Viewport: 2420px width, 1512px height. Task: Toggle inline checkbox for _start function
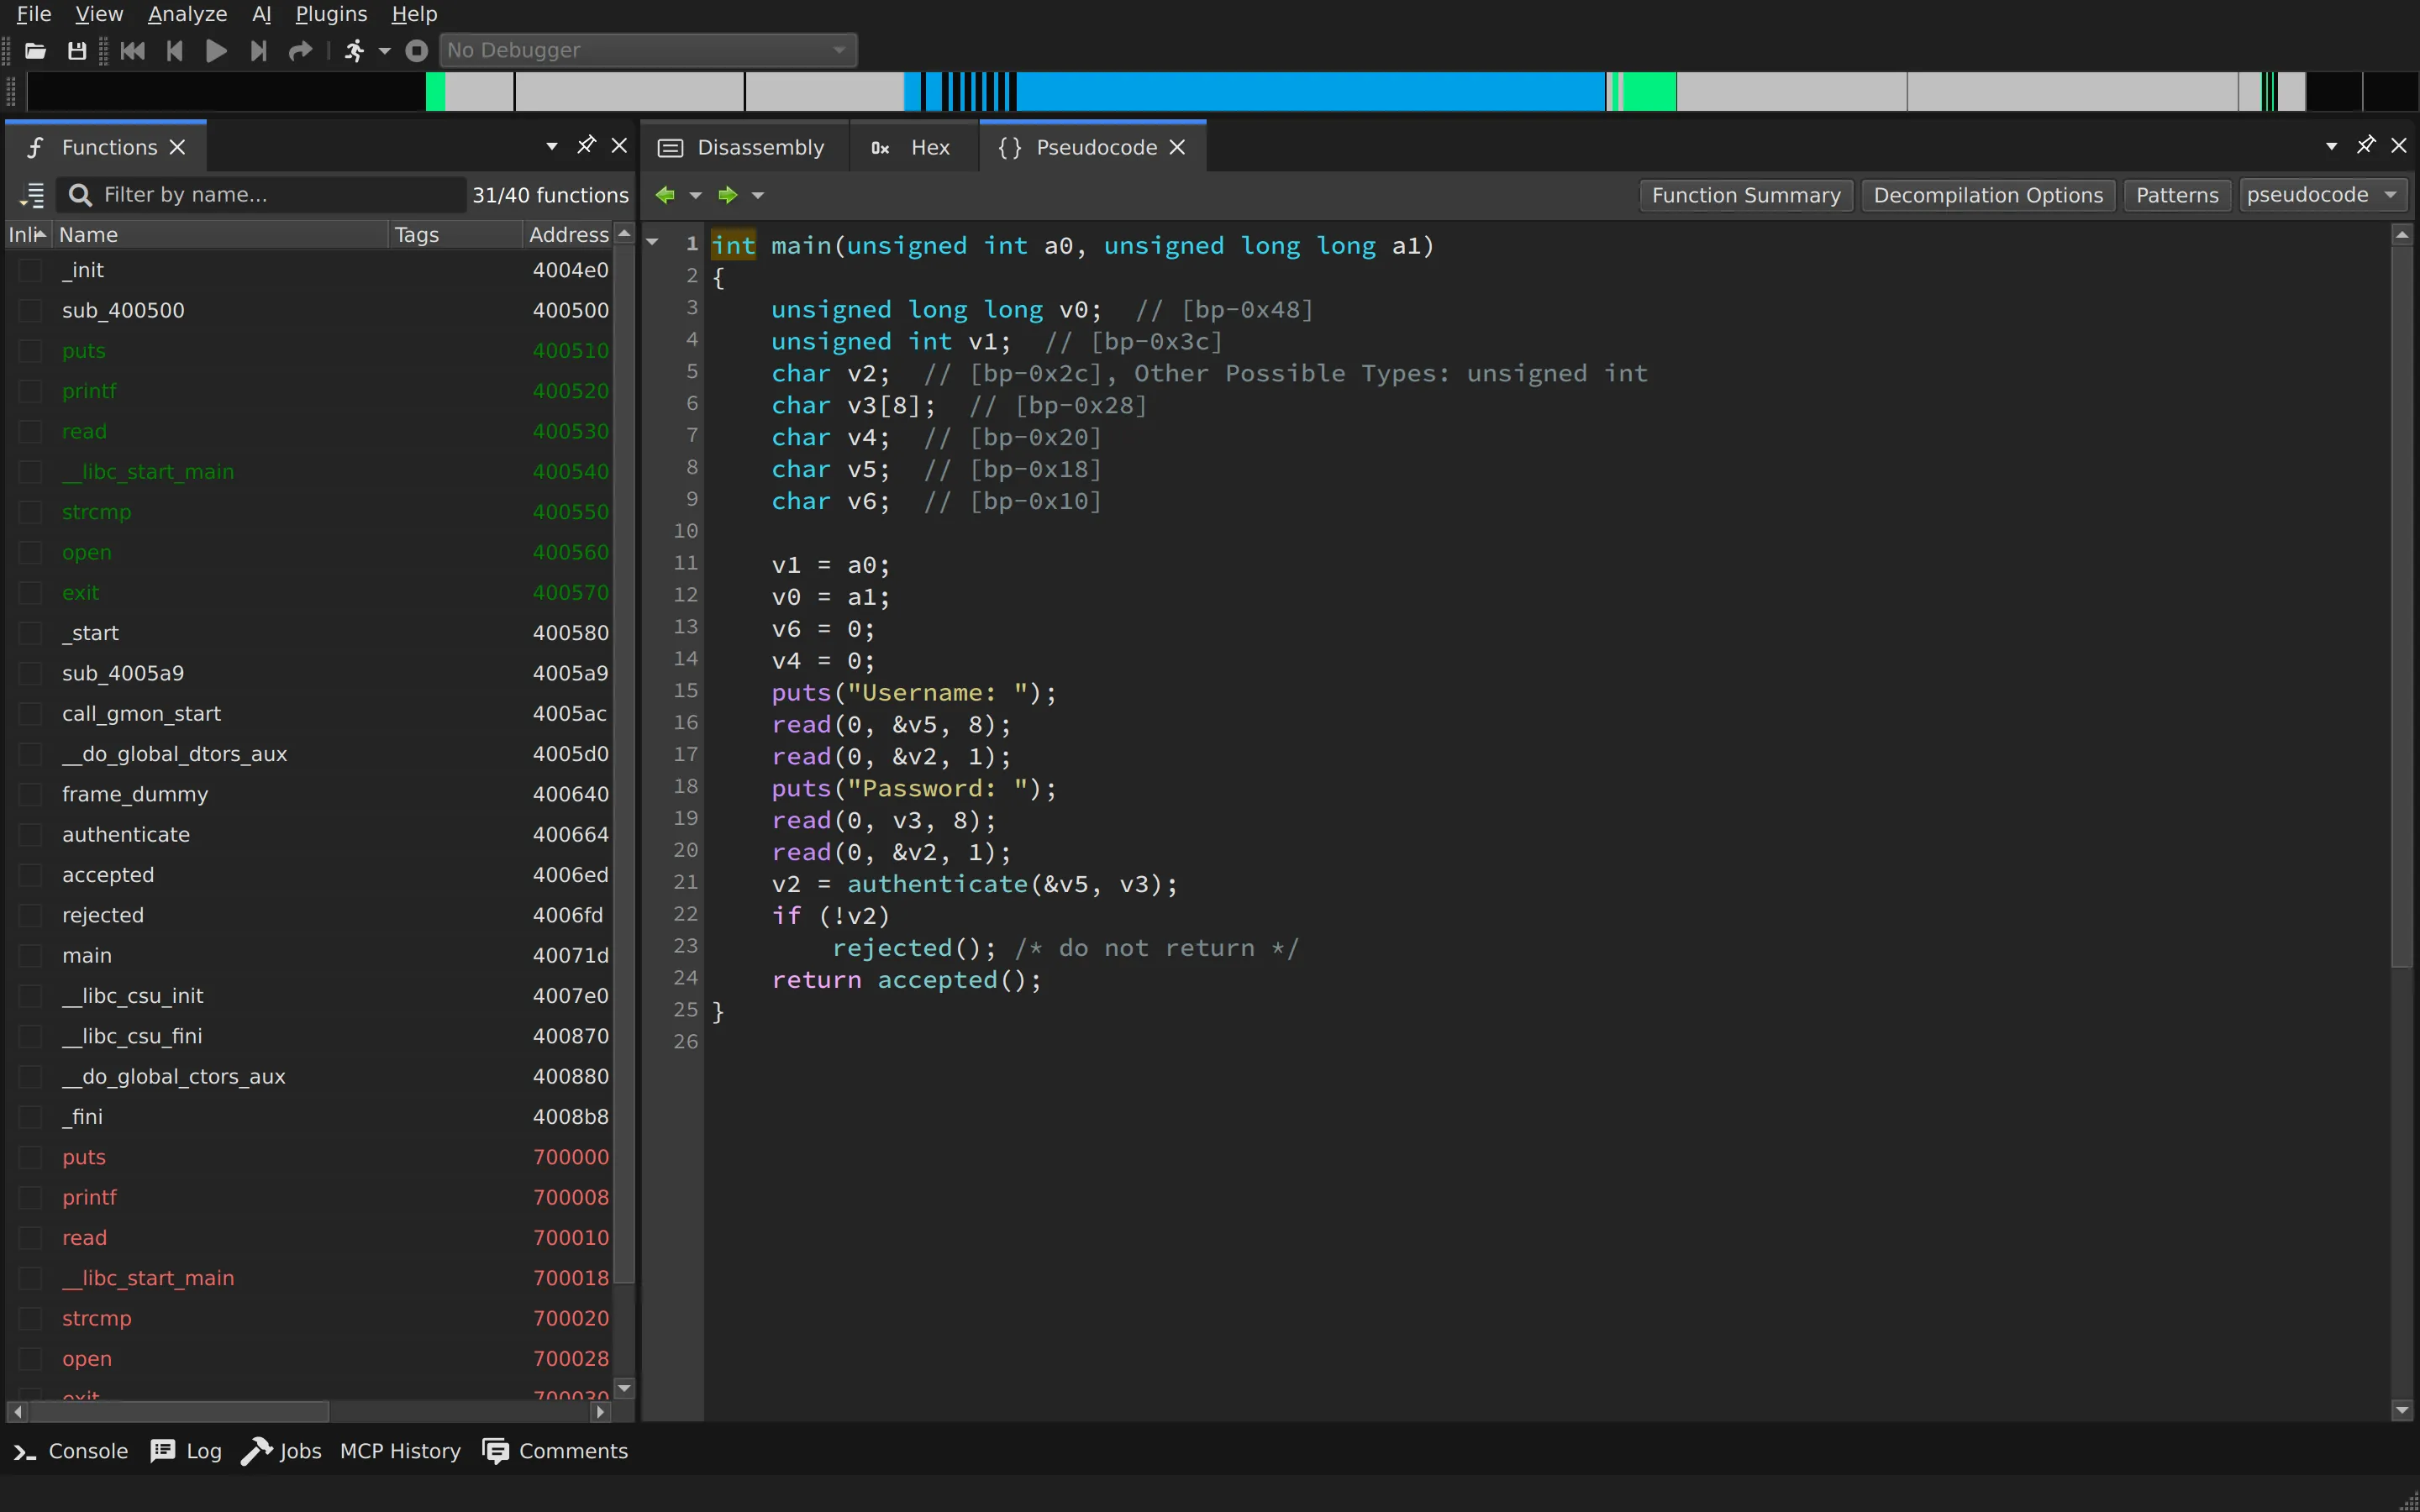click(x=31, y=633)
